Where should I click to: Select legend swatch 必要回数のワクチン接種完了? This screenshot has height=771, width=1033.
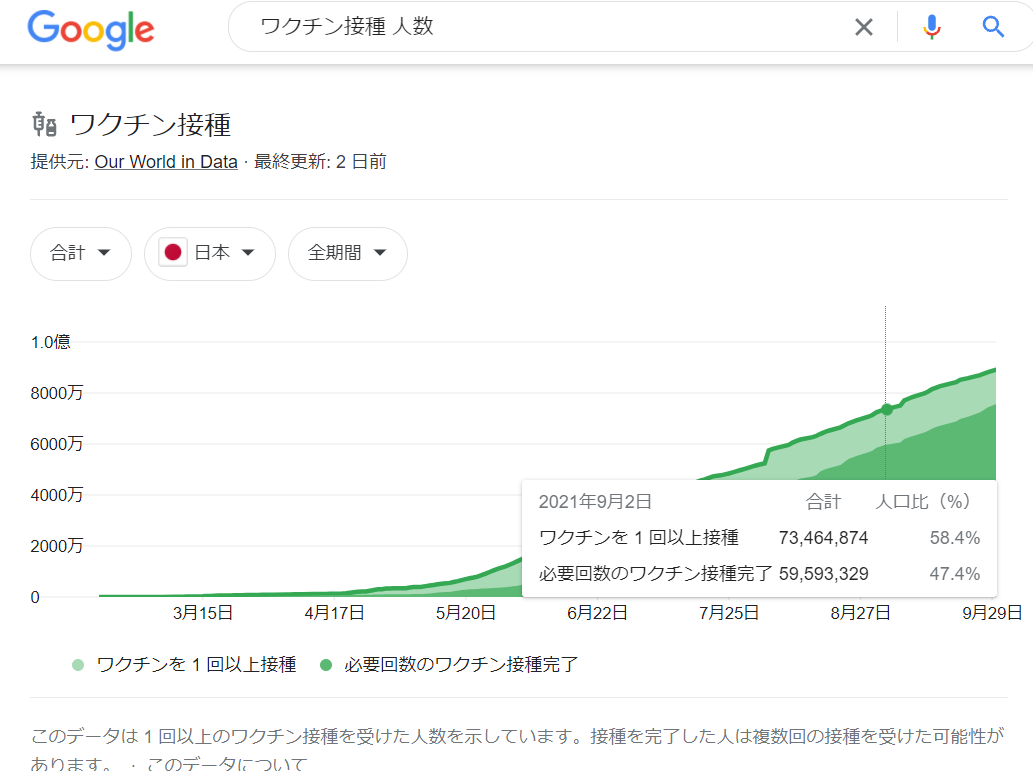(x=325, y=665)
